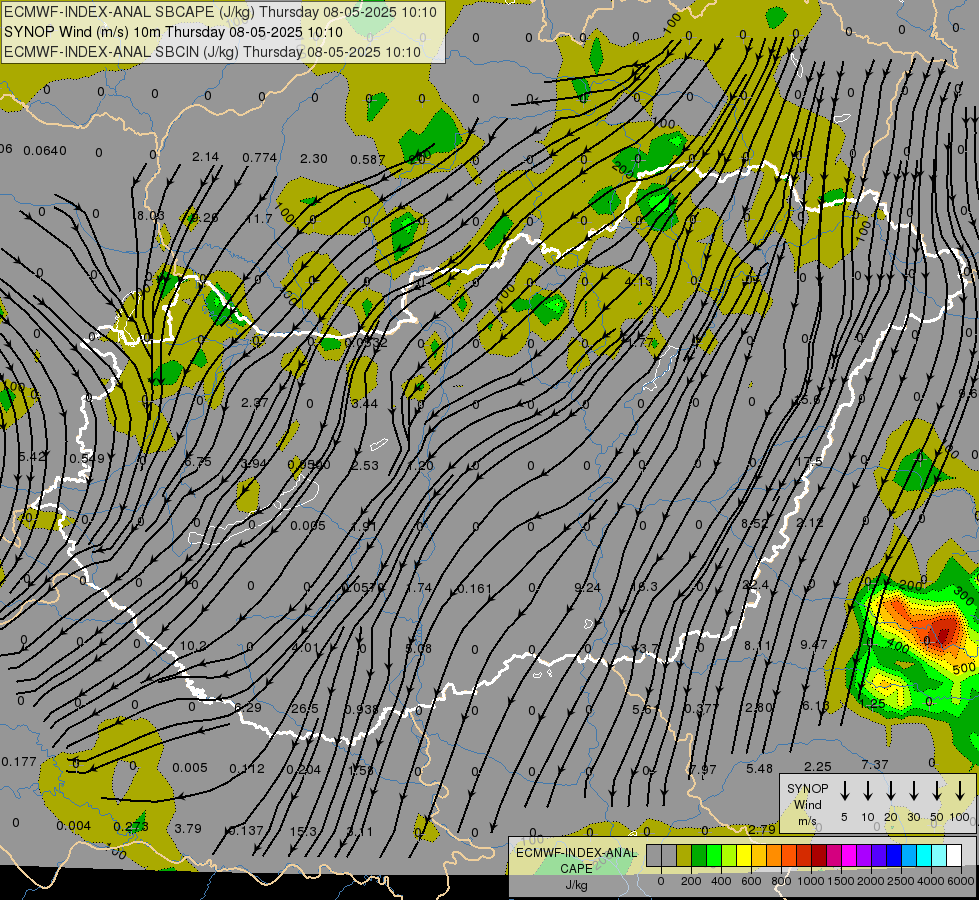Pick the pure yellow CAPE legend swatch
Viewport: 979px width, 900px height.
(744, 856)
